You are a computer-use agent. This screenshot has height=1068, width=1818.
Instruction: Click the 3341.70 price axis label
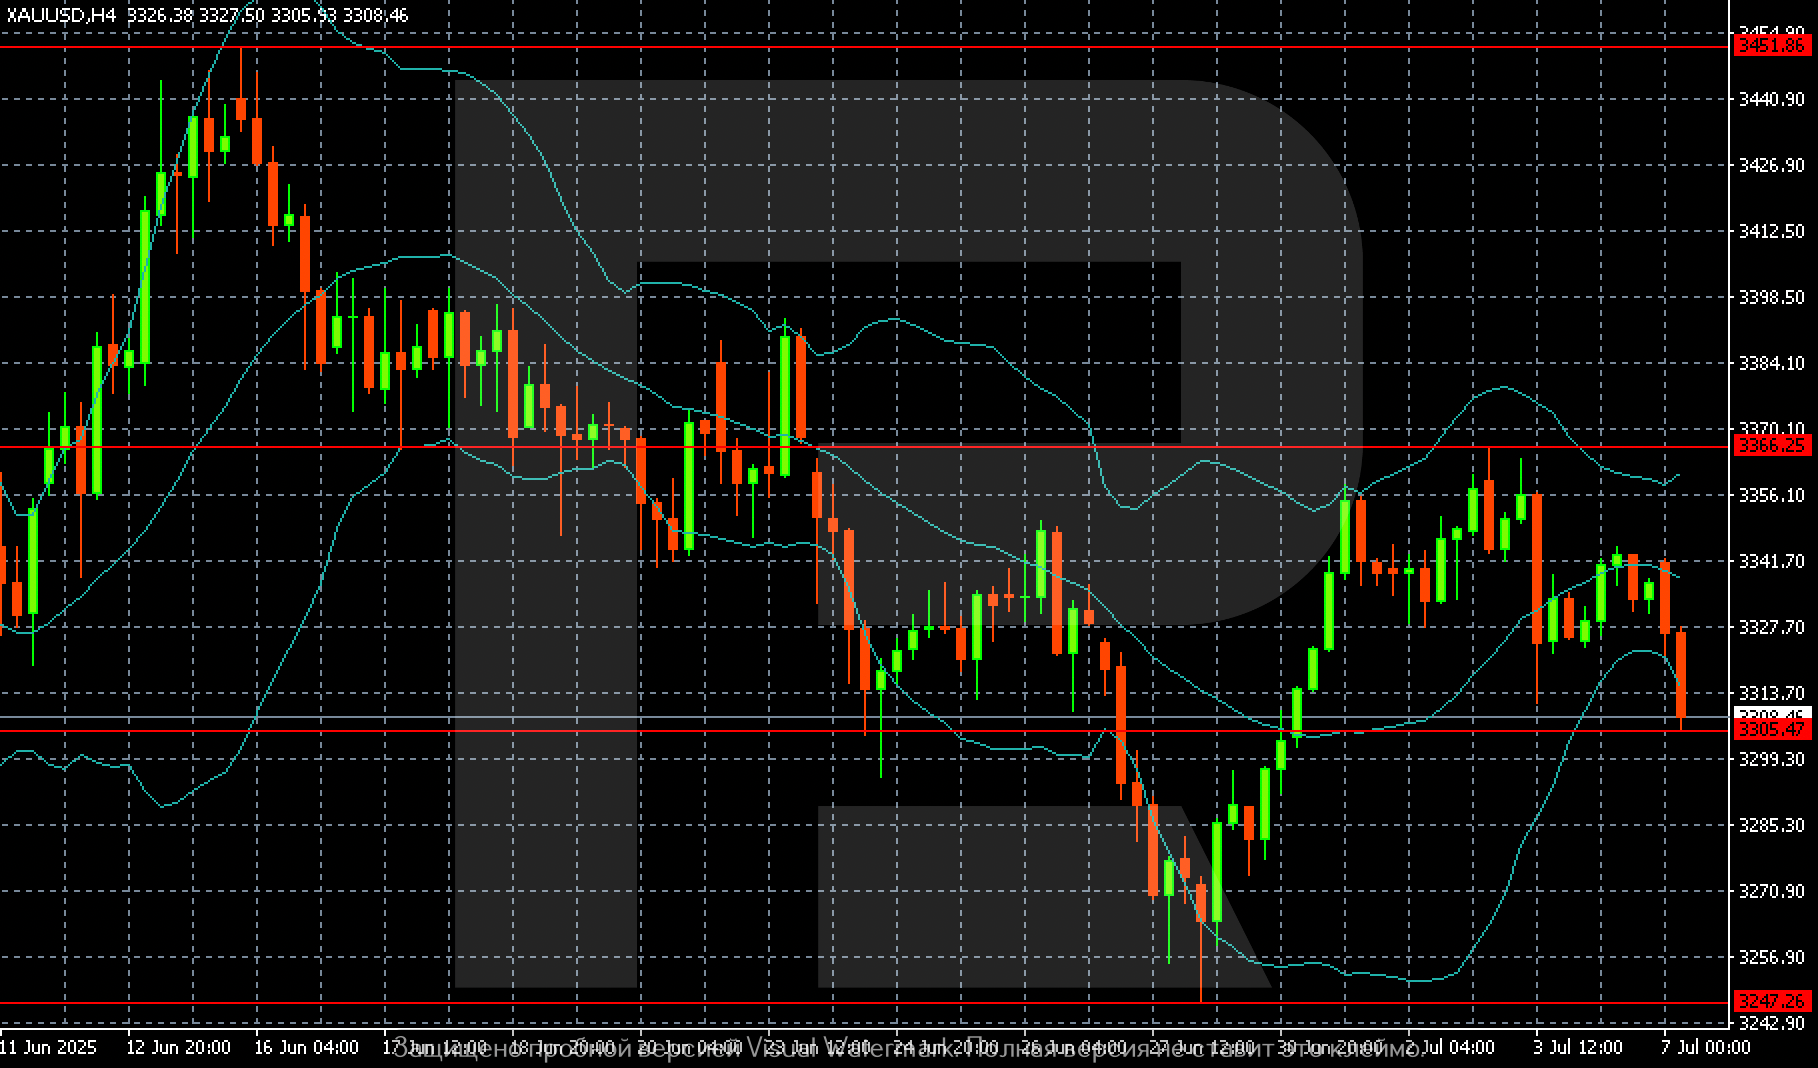(x=1771, y=562)
